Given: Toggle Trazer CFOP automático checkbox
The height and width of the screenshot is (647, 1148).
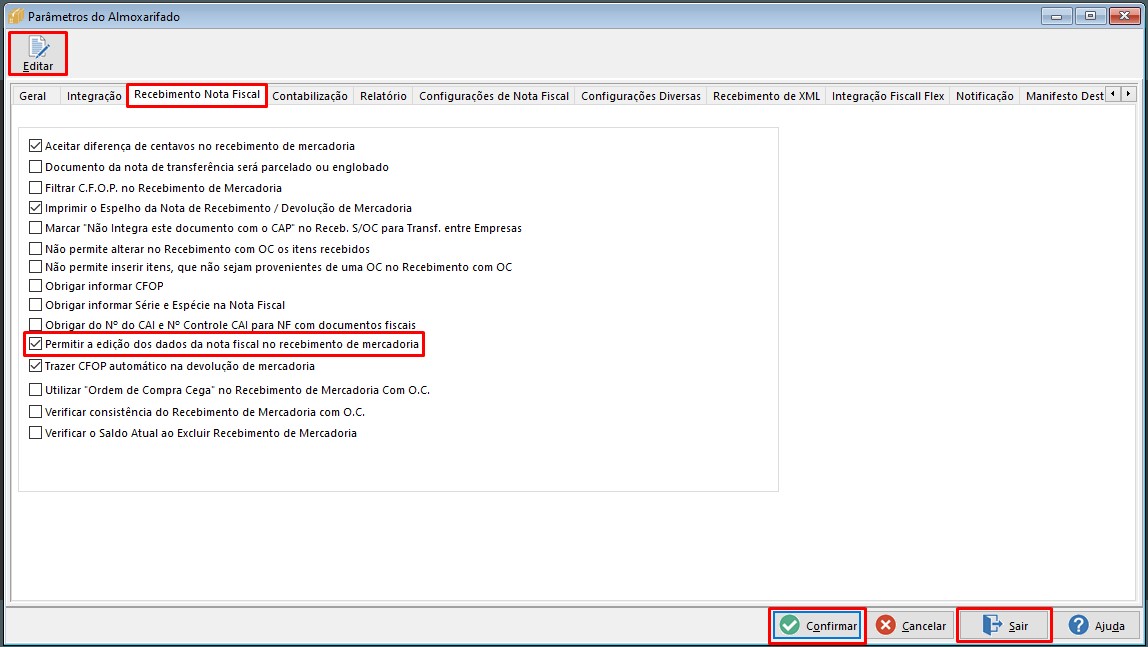Looking at the screenshot, I should 35,365.
